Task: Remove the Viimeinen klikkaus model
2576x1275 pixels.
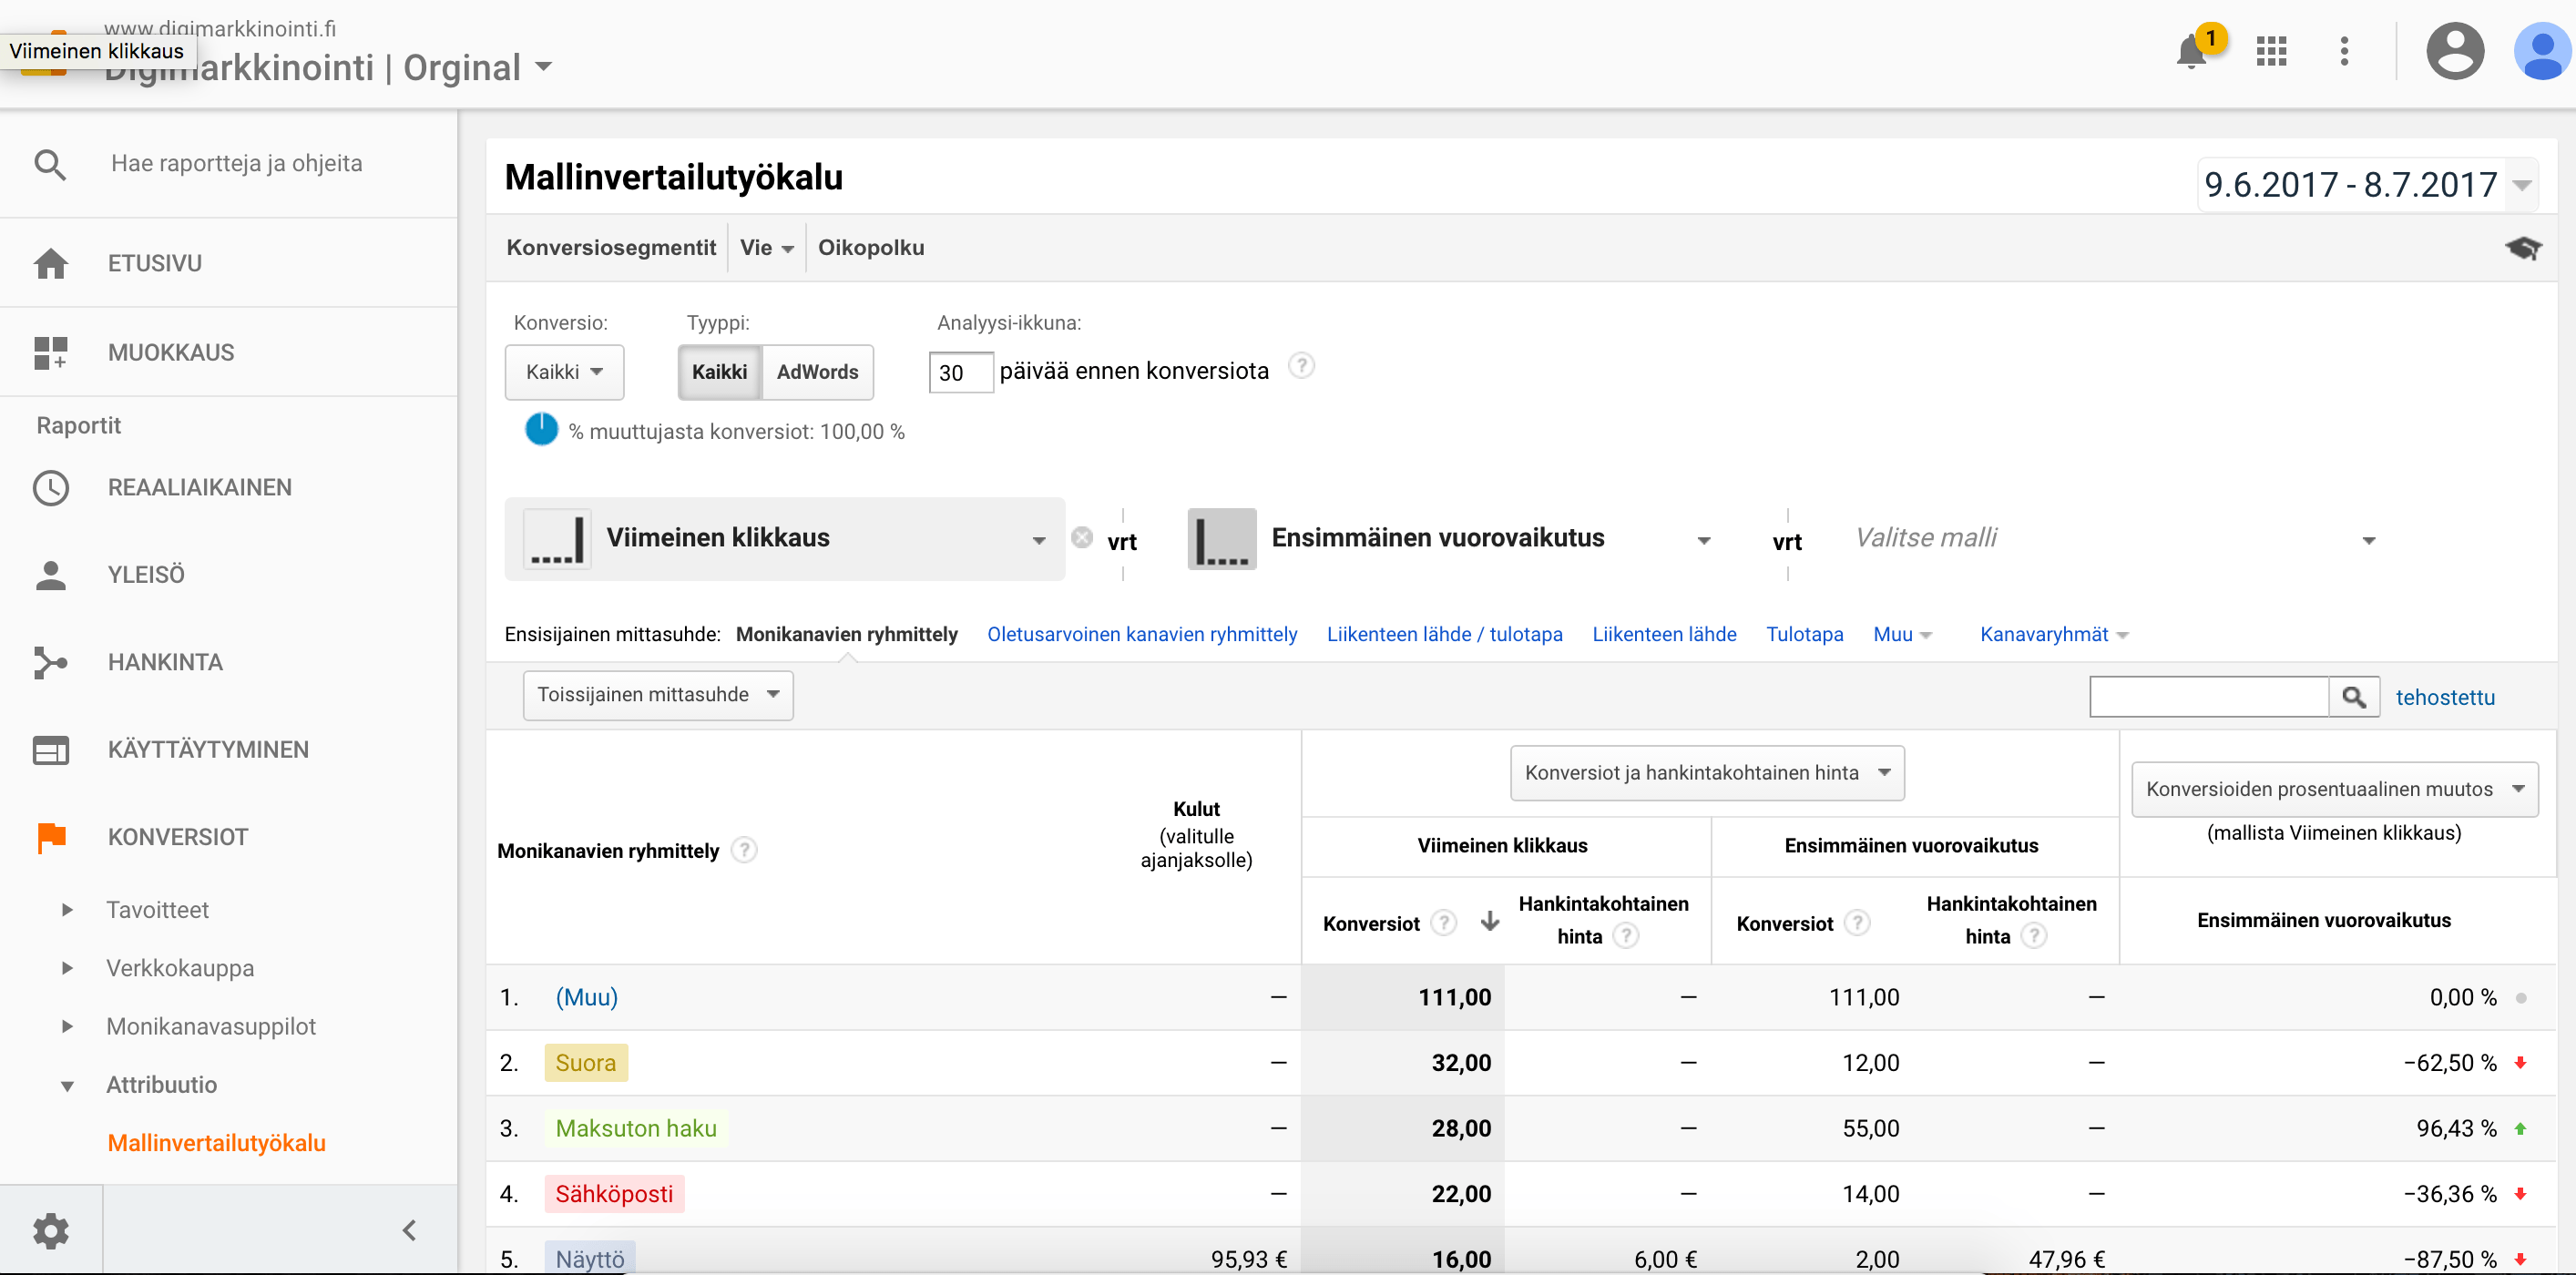Action: click(x=1081, y=538)
